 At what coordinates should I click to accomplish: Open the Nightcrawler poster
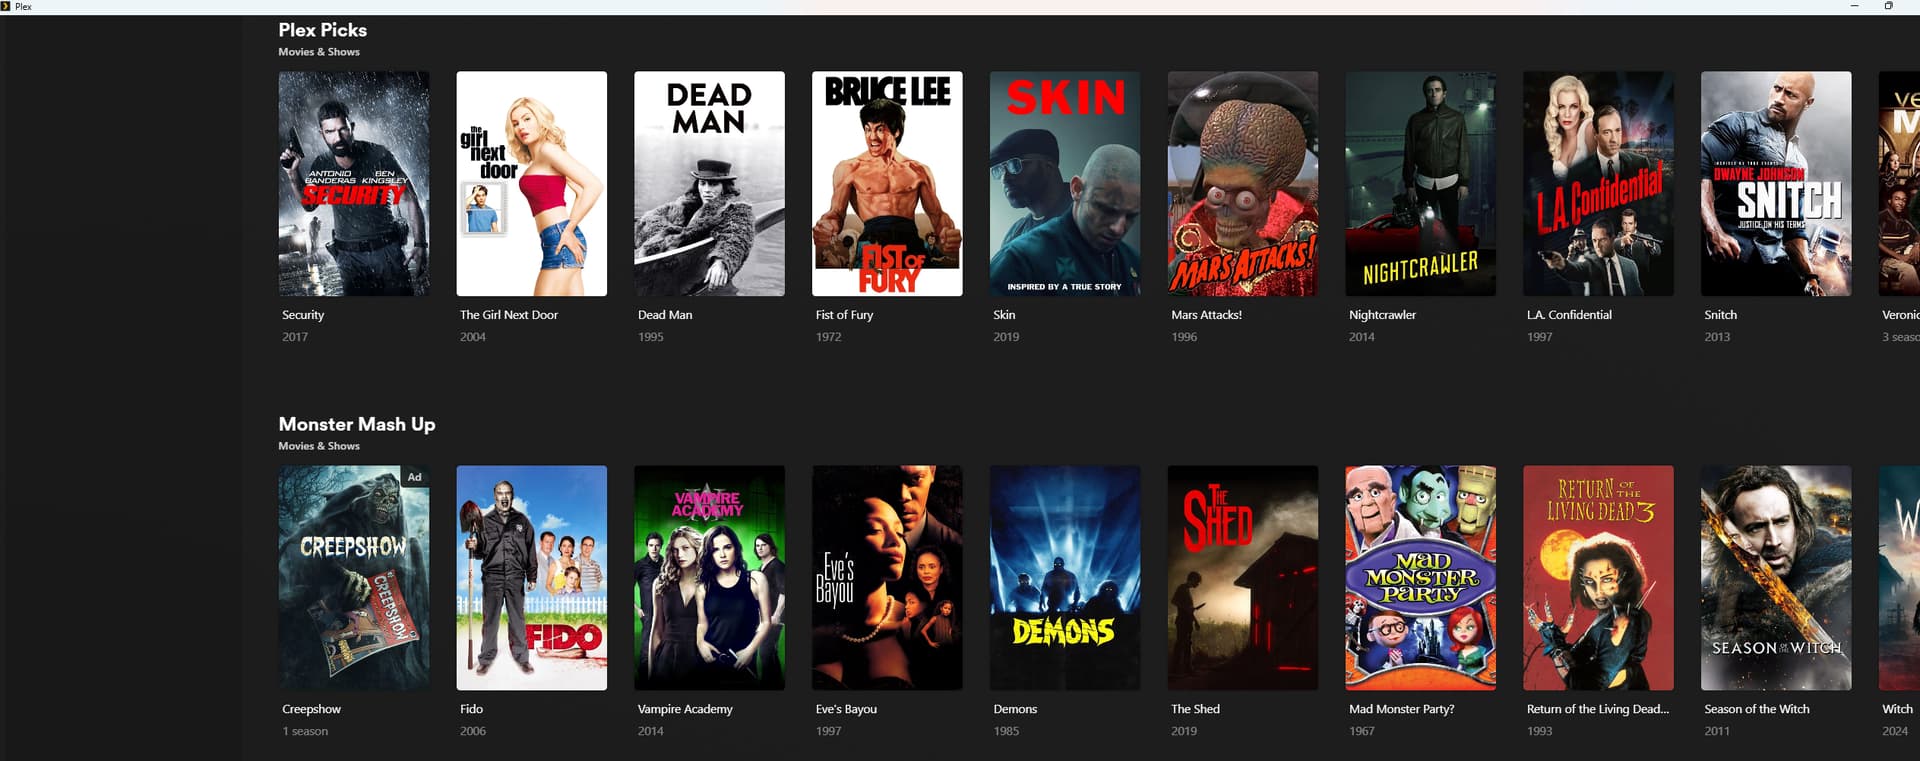1421,183
